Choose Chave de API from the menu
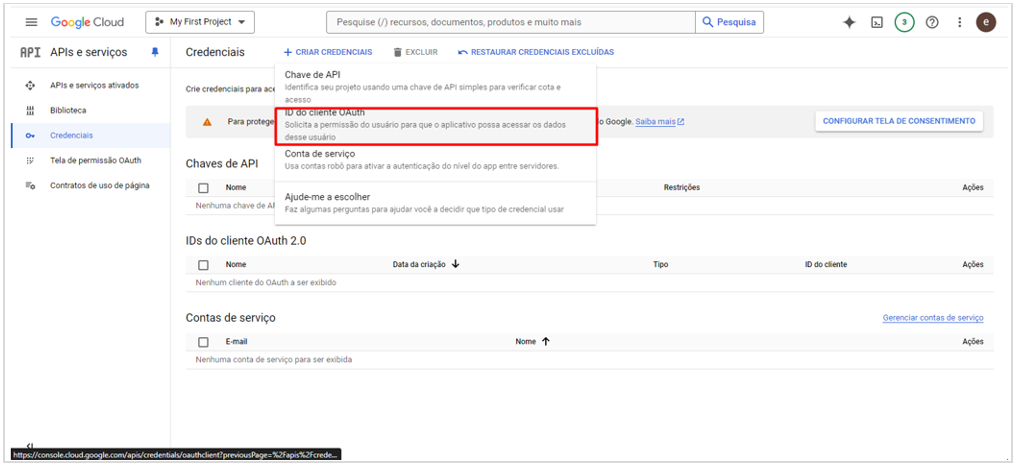 435,87
